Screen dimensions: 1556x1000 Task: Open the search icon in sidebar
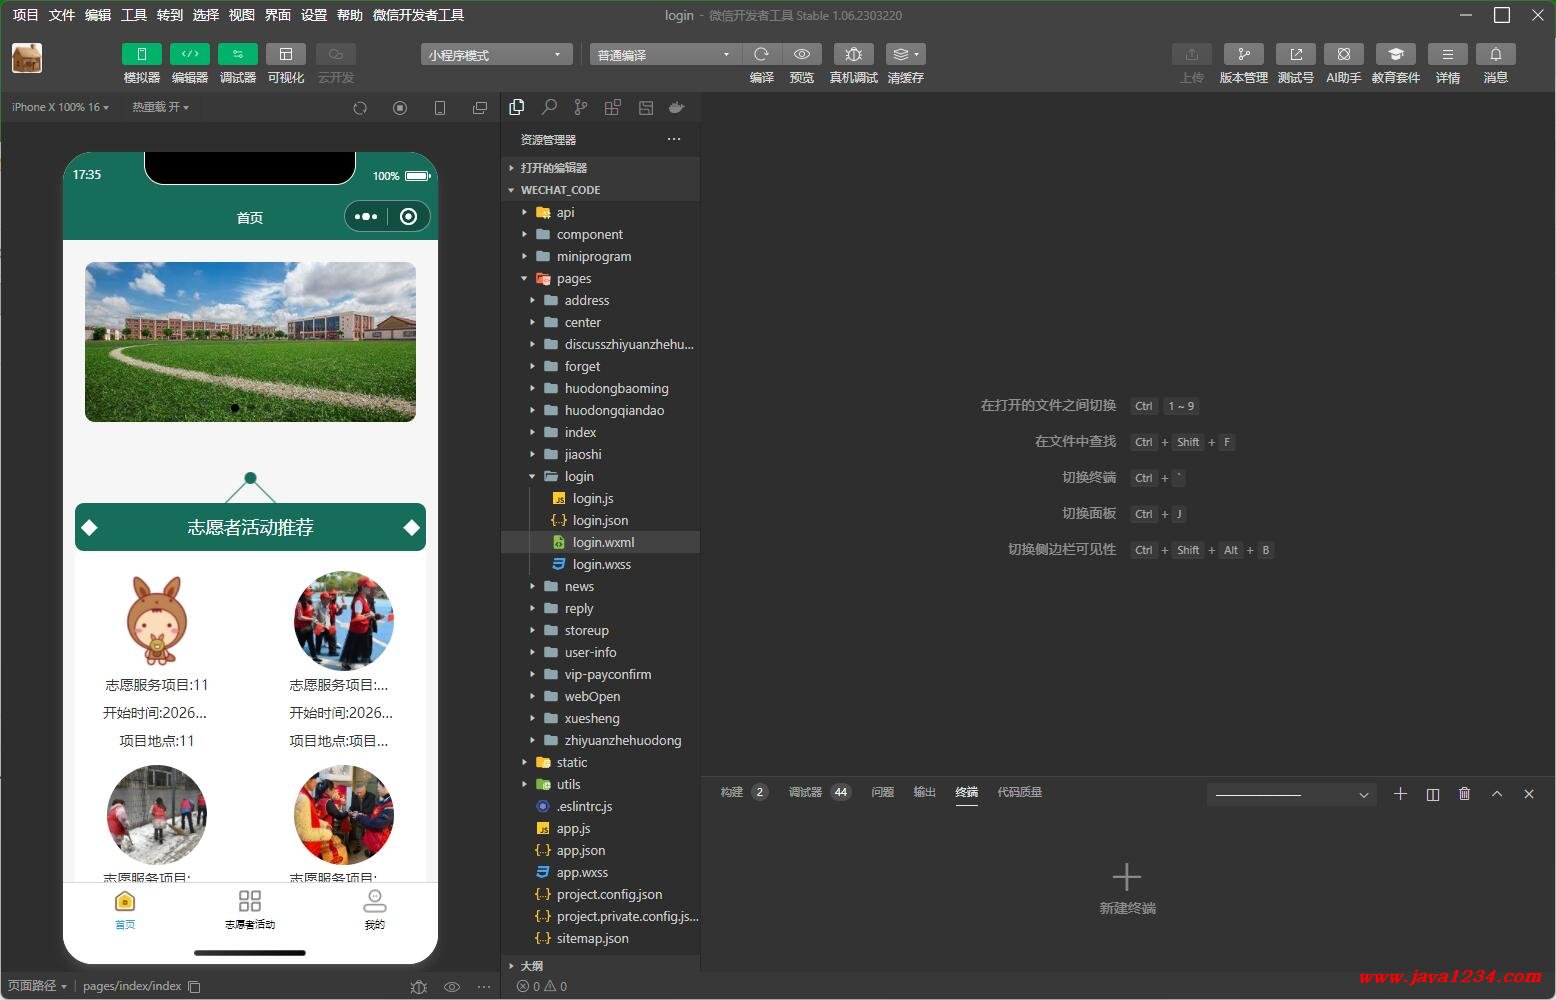pos(549,108)
